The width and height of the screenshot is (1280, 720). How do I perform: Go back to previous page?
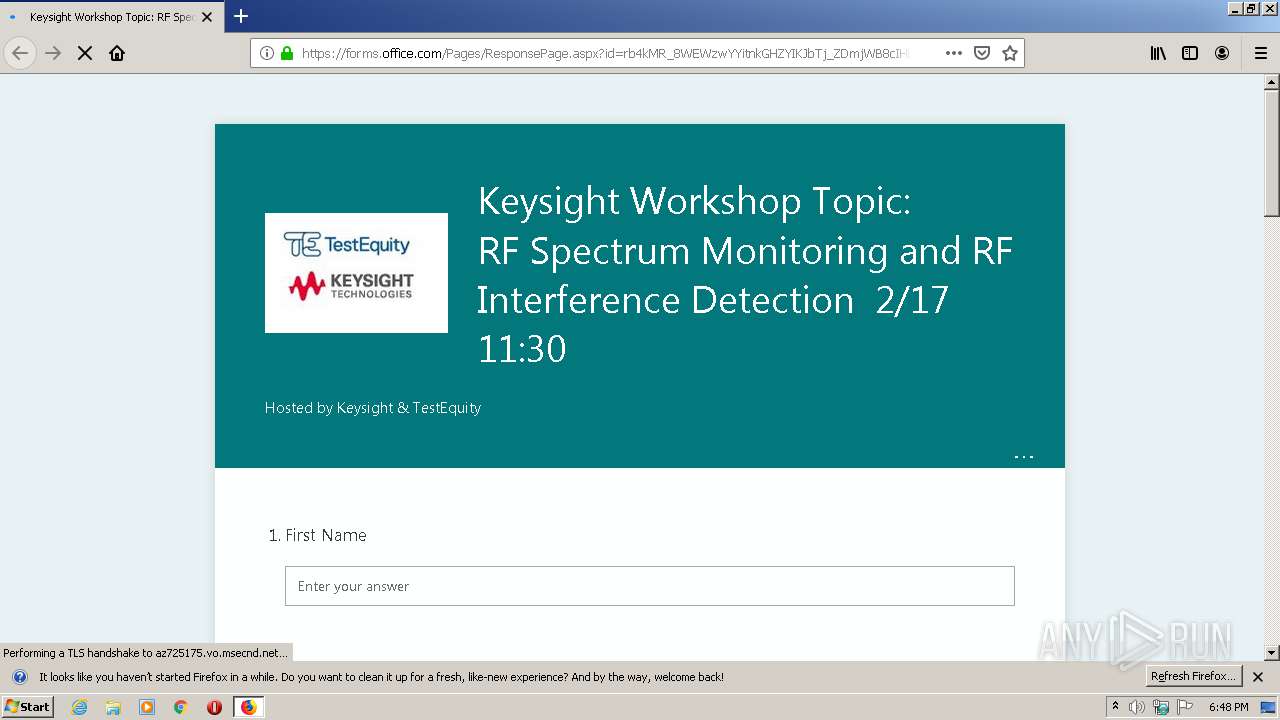tap(20, 53)
